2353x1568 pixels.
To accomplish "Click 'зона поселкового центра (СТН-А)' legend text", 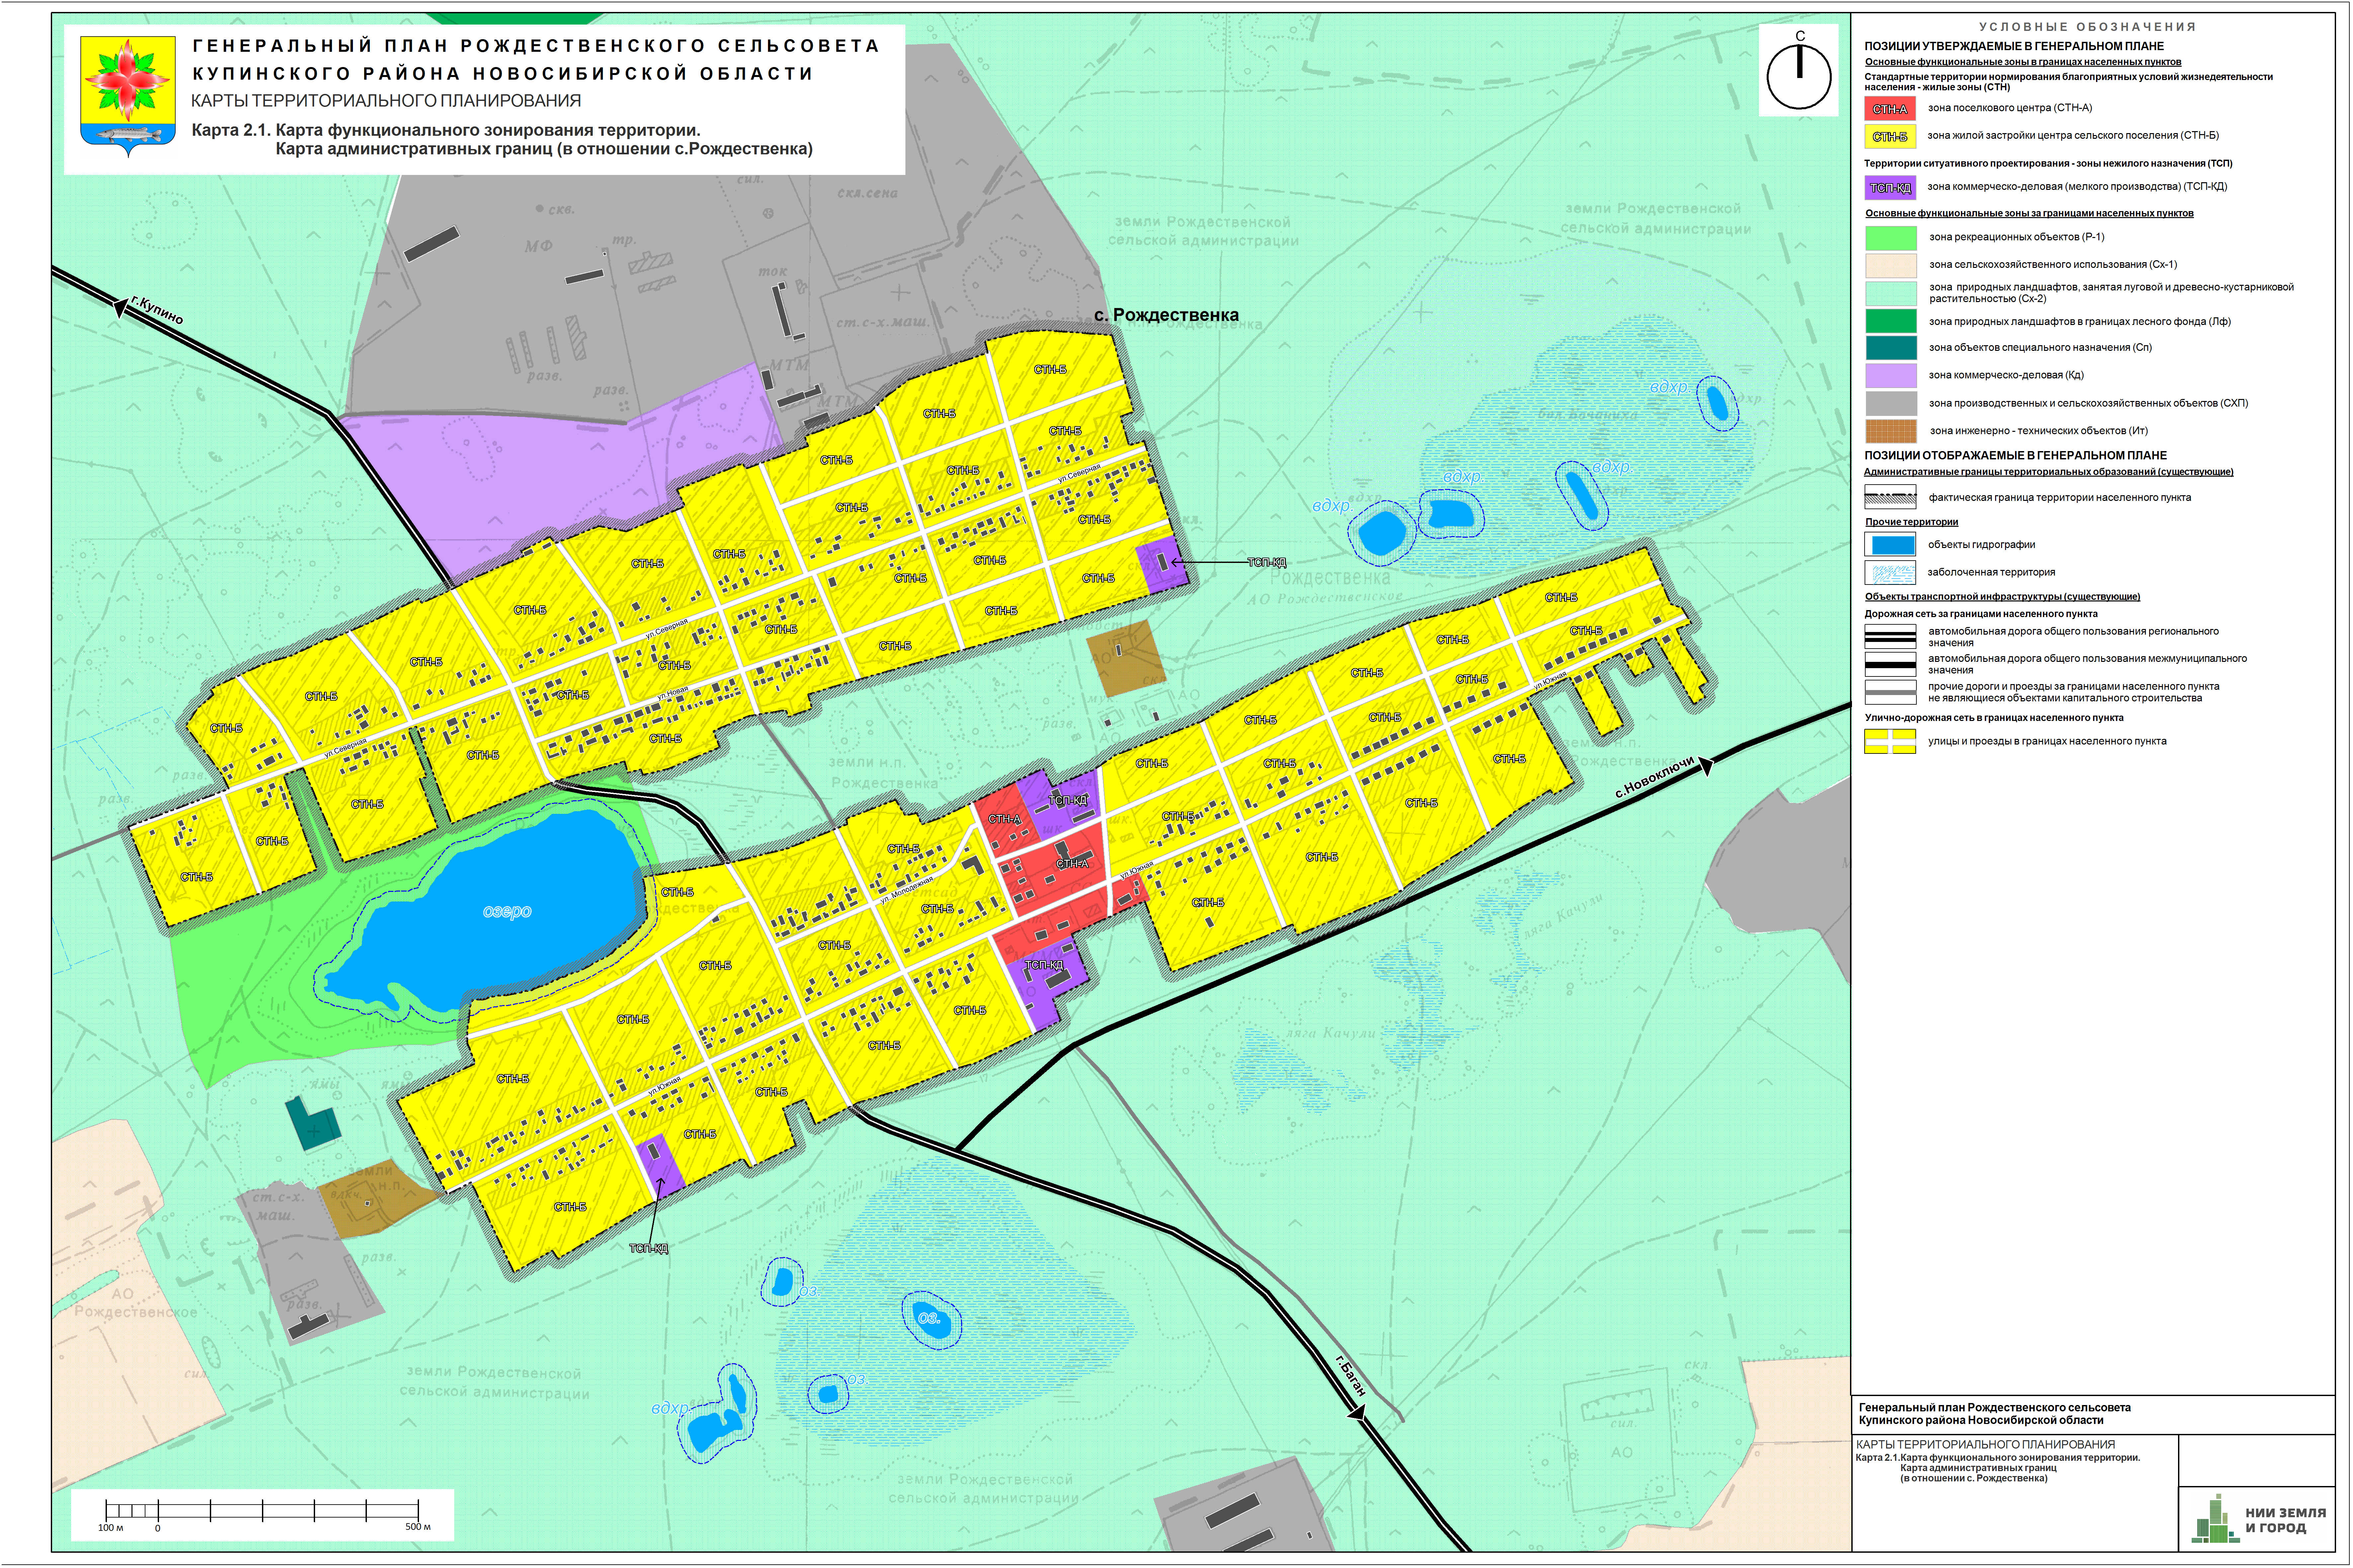I will (2010, 108).
